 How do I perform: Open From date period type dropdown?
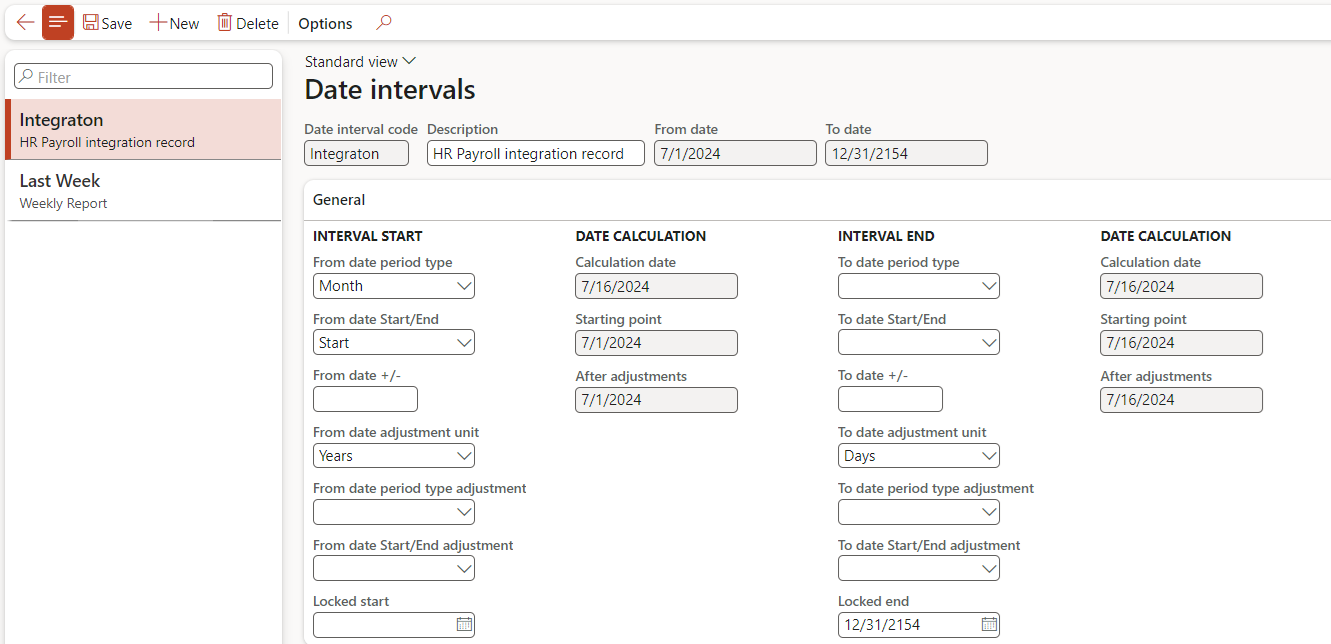pyautogui.click(x=394, y=286)
